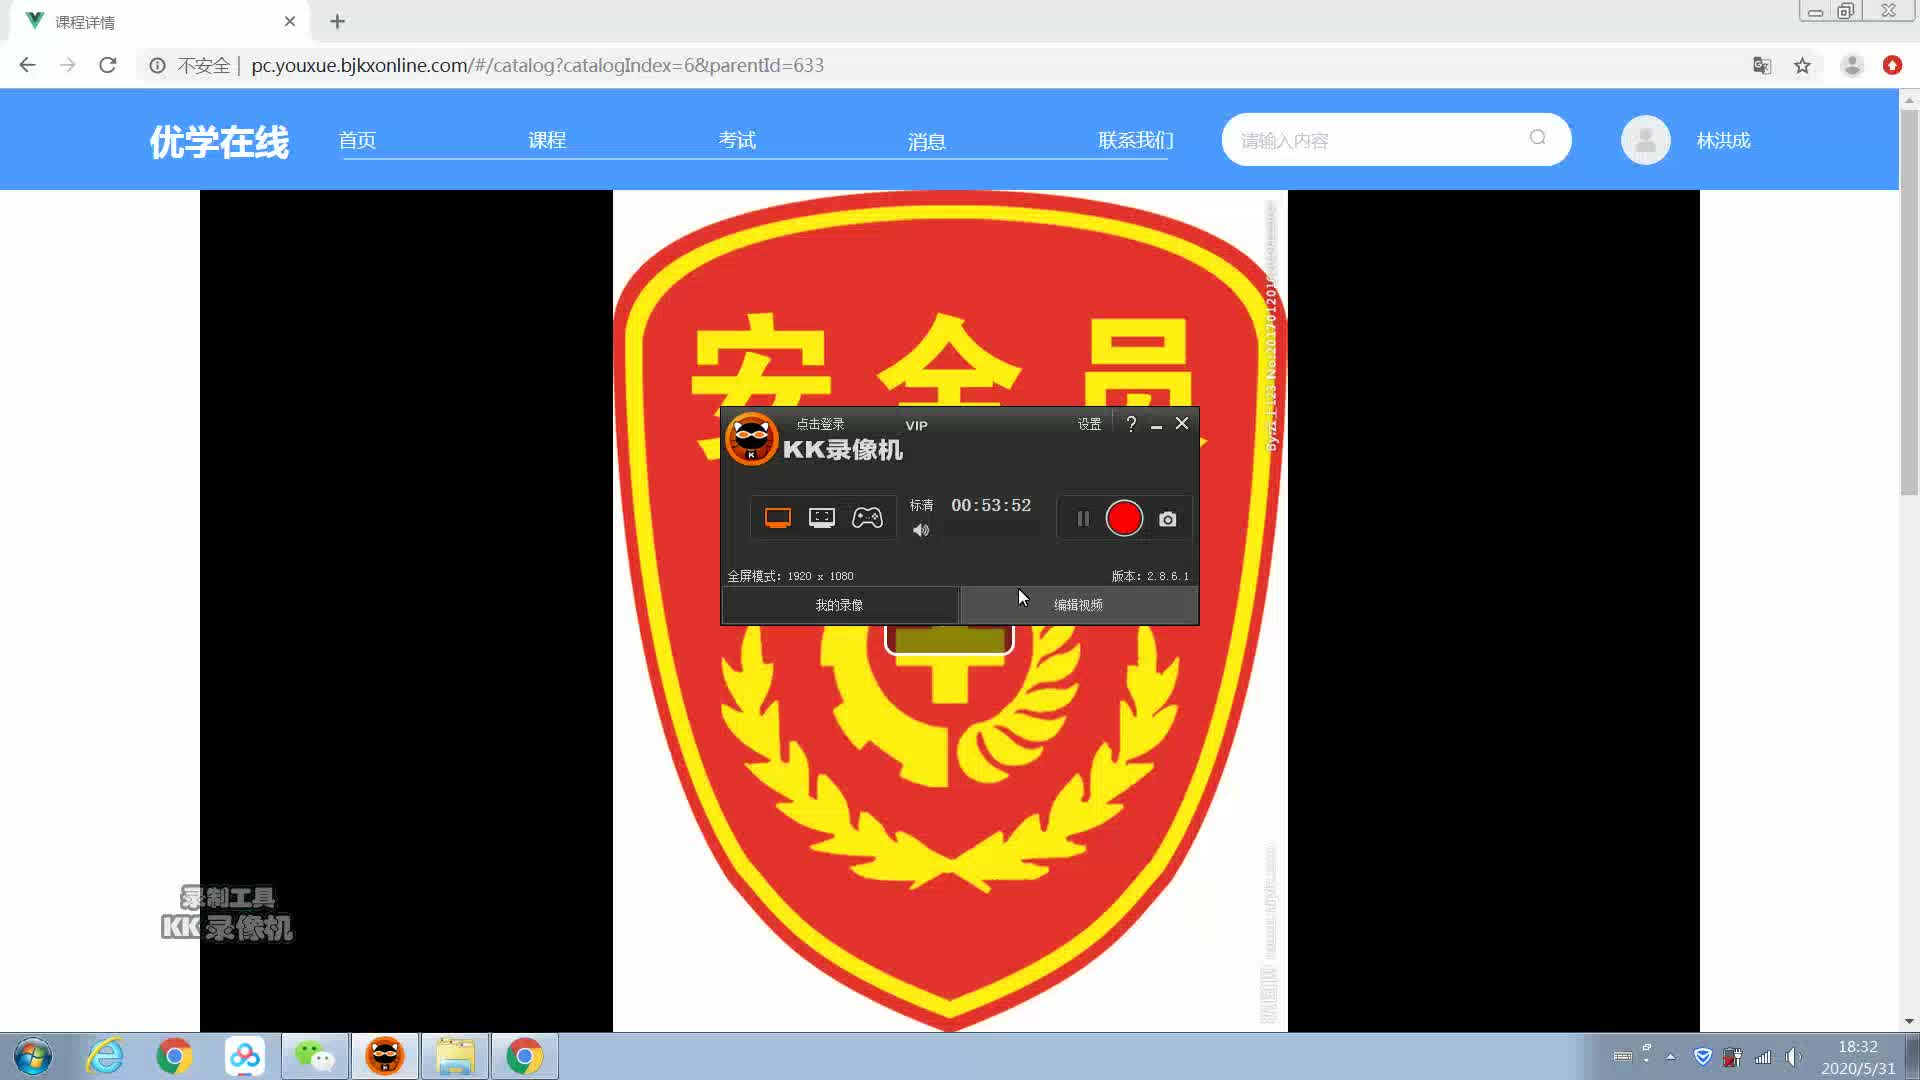
Task: Open 编辑视频 tab
Action: [x=1078, y=605]
